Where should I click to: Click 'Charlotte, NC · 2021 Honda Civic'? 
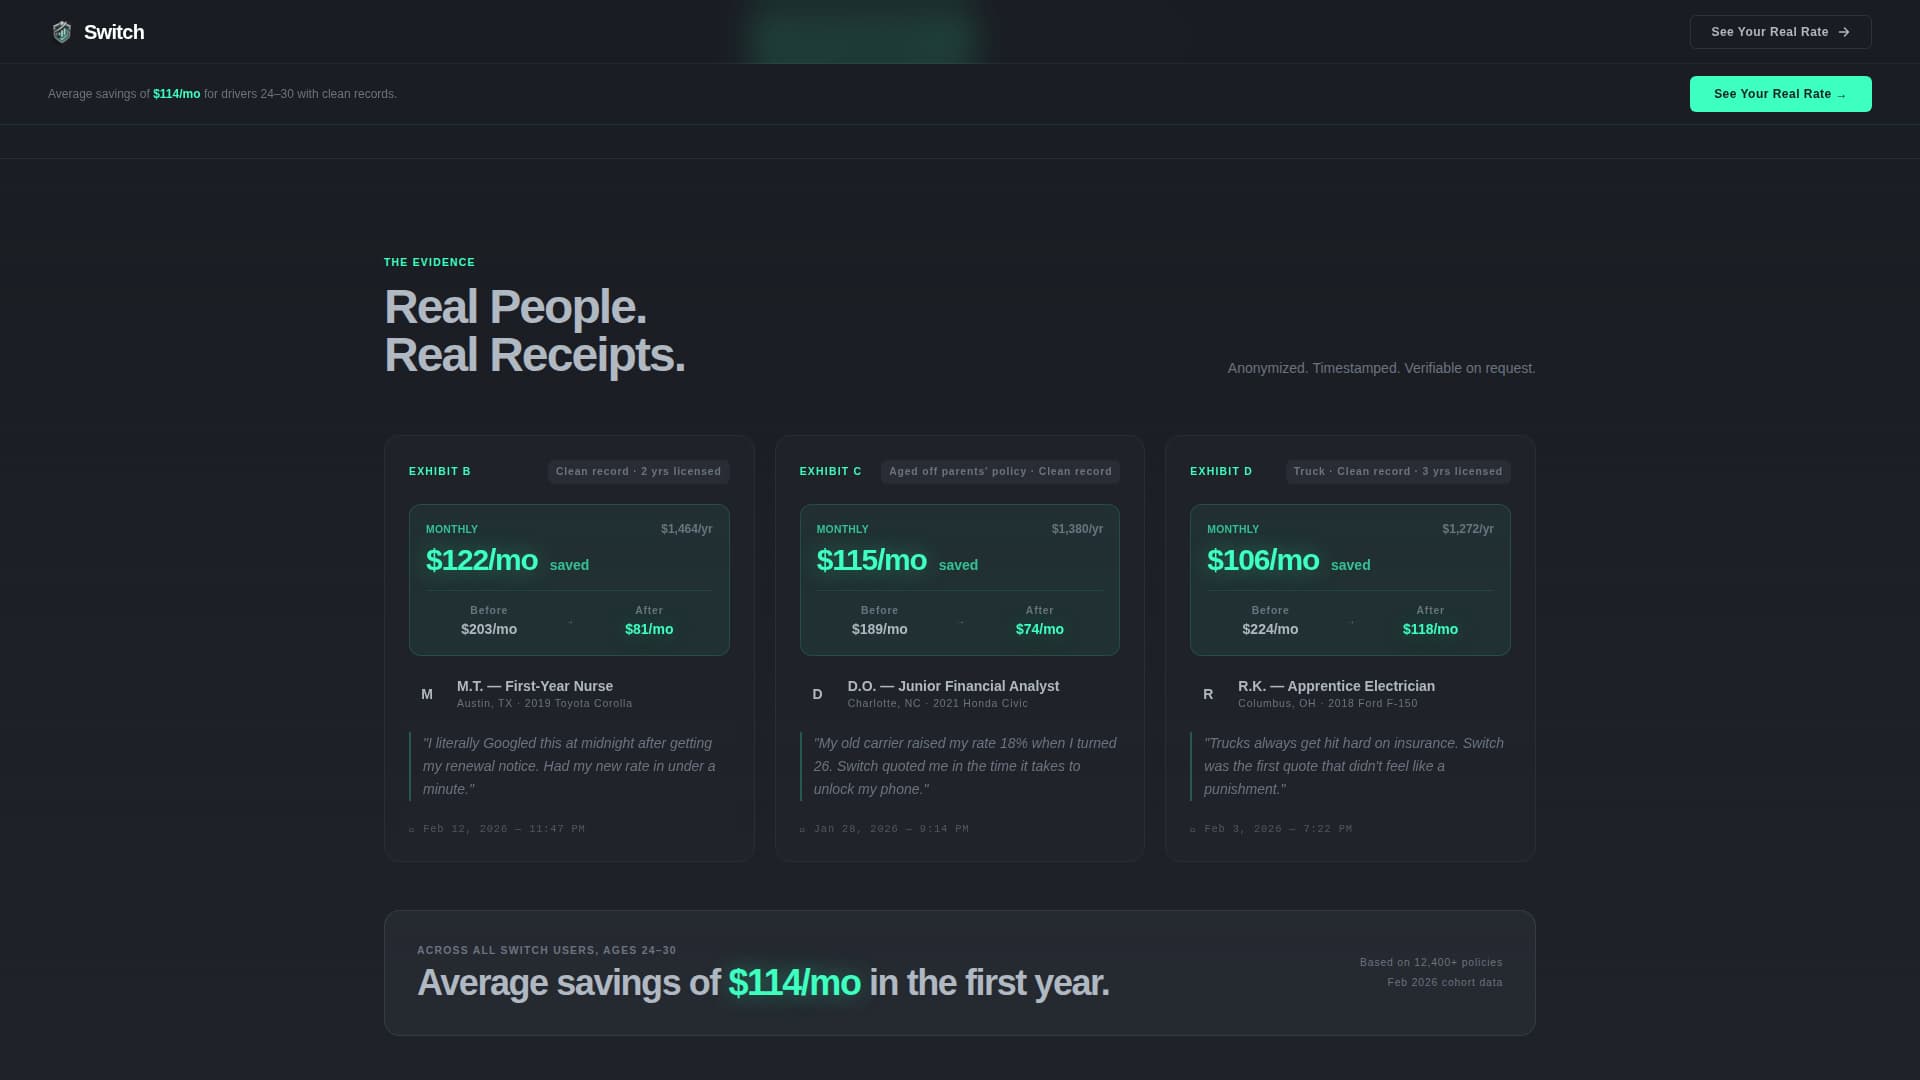click(x=938, y=703)
